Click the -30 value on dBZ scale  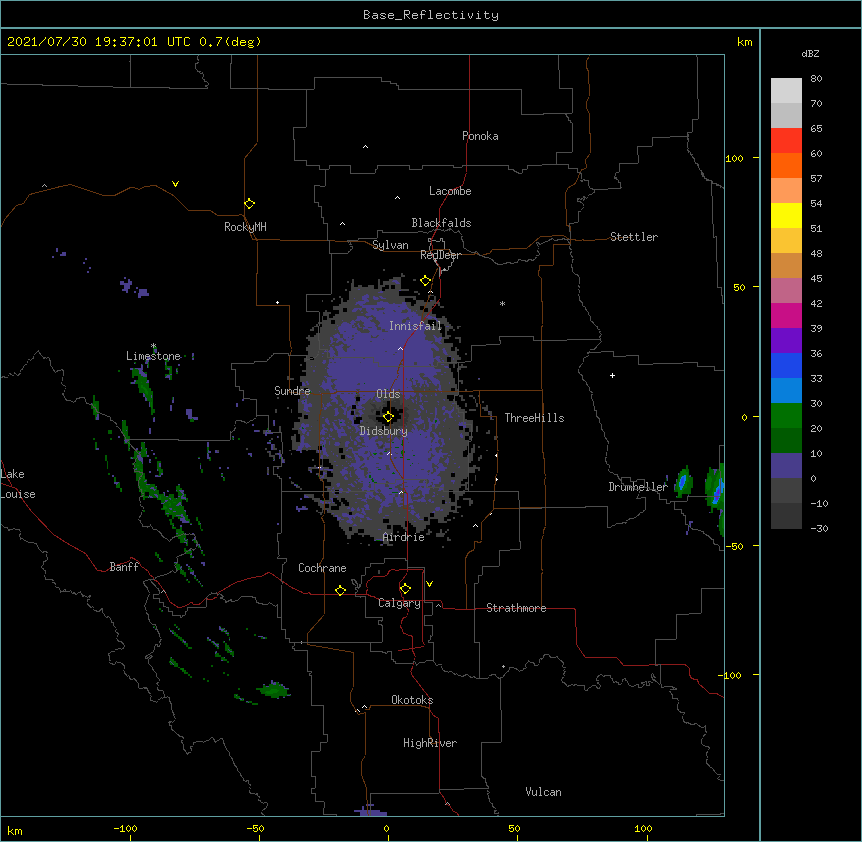(819, 528)
